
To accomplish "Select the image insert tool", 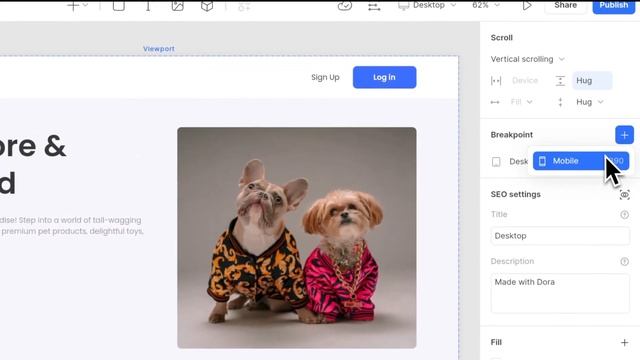I will pyautogui.click(x=178, y=5).
